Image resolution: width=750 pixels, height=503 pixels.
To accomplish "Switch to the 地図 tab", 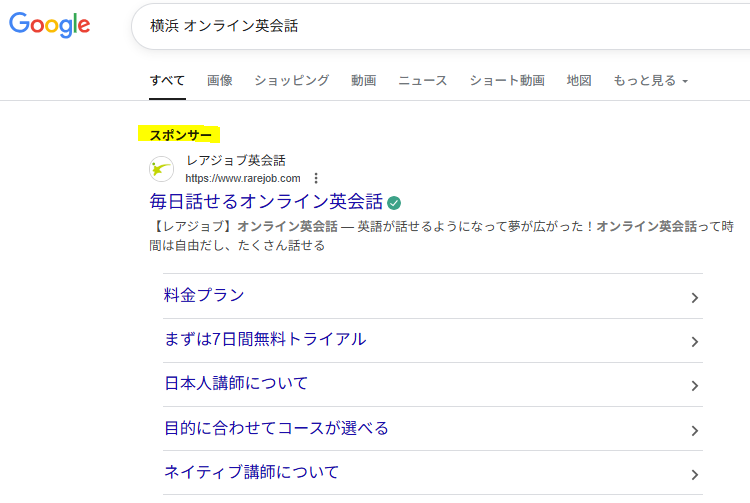I will (x=579, y=81).
